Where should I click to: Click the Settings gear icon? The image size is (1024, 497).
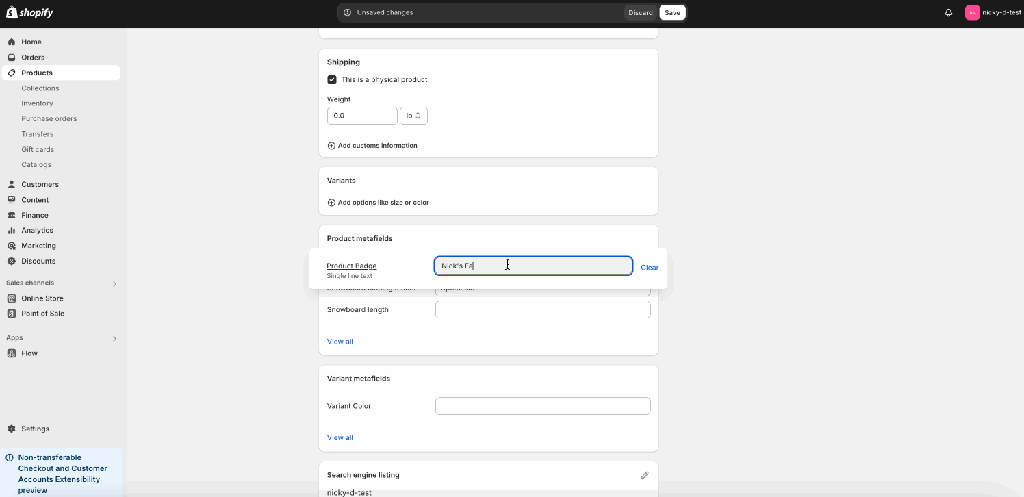coord(11,429)
